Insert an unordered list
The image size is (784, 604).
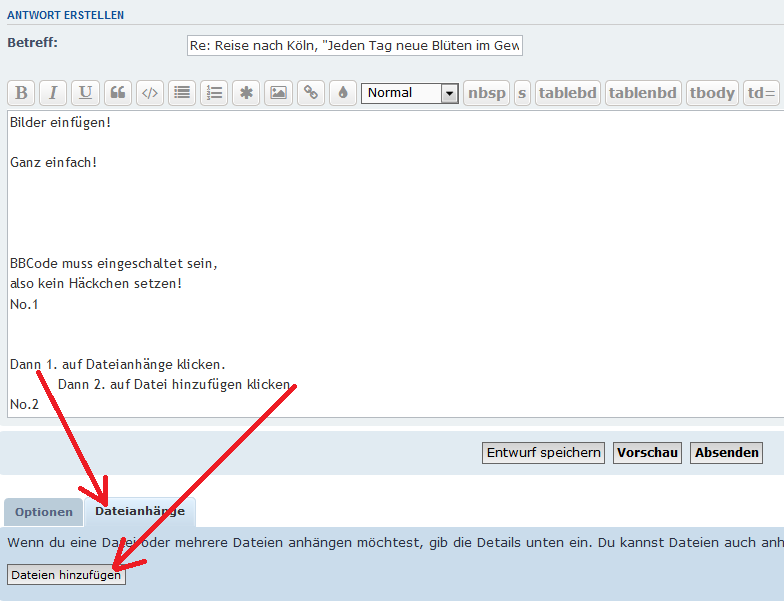coord(181,93)
